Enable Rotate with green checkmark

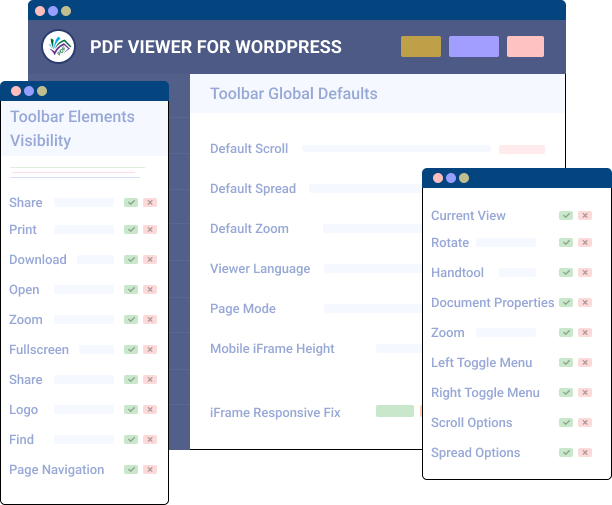566,242
